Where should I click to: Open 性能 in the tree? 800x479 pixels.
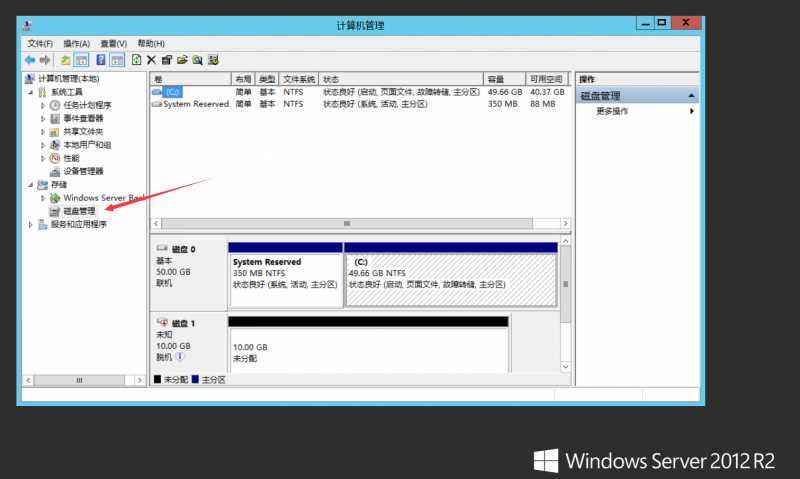coord(71,158)
